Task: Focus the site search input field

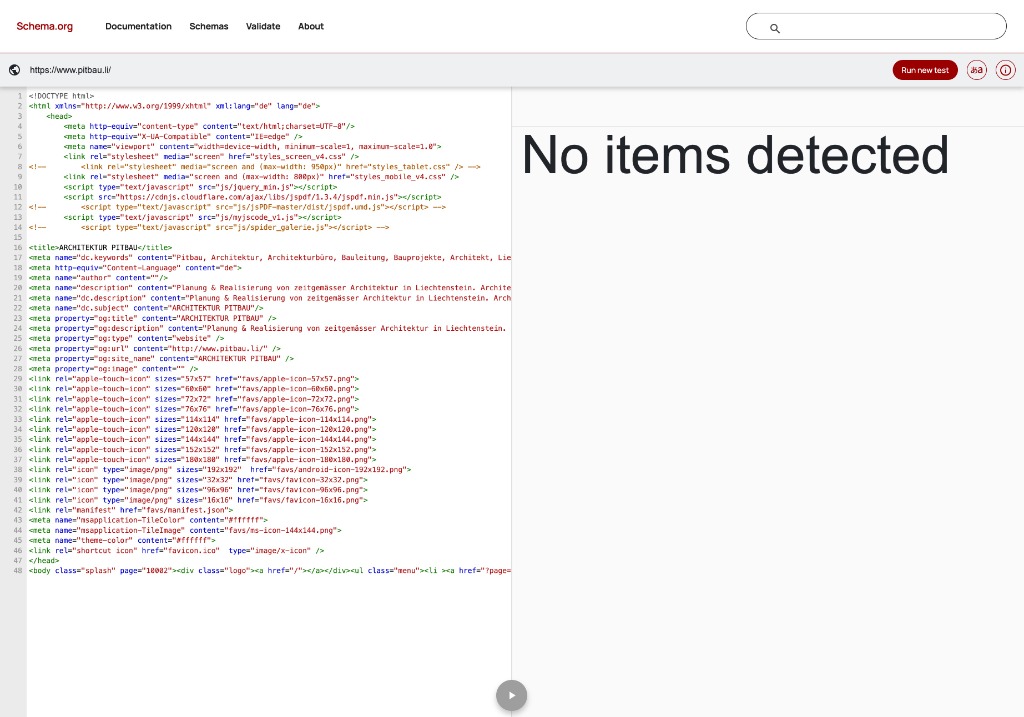Action: pyautogui.click(x=876, y=27)
